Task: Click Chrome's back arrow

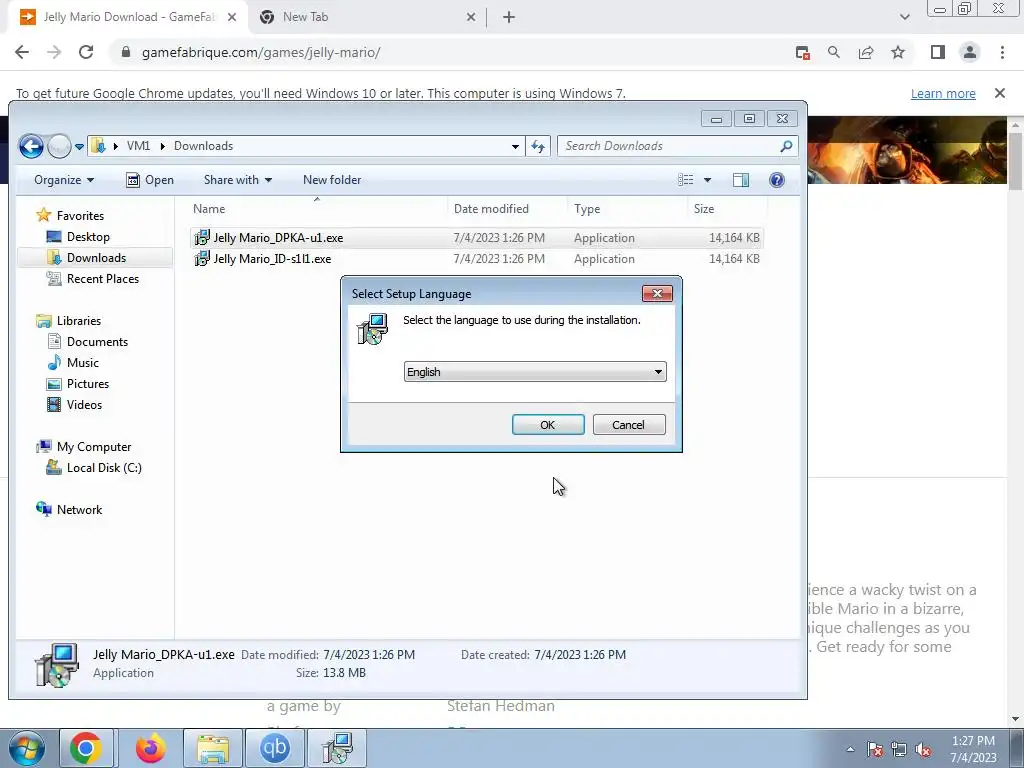Action: (22, 52)
